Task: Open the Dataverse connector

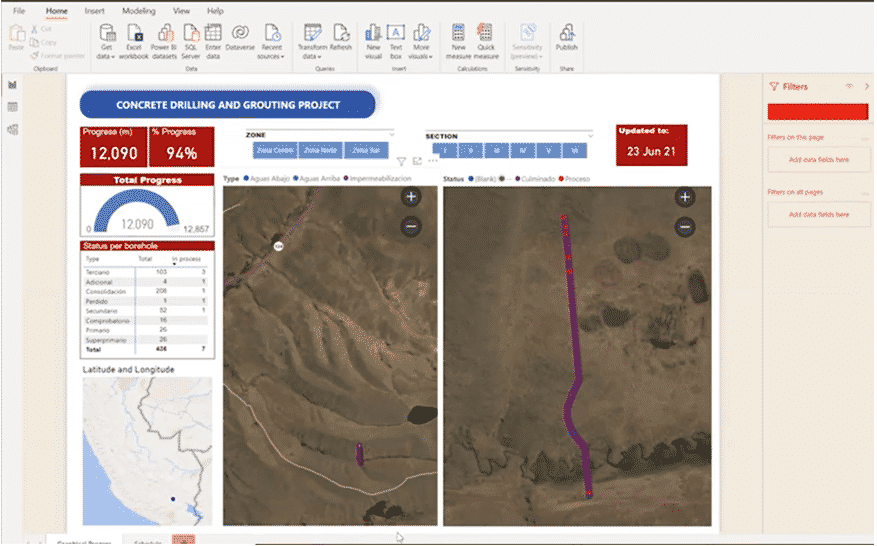Action: click(x=240, y=38)
